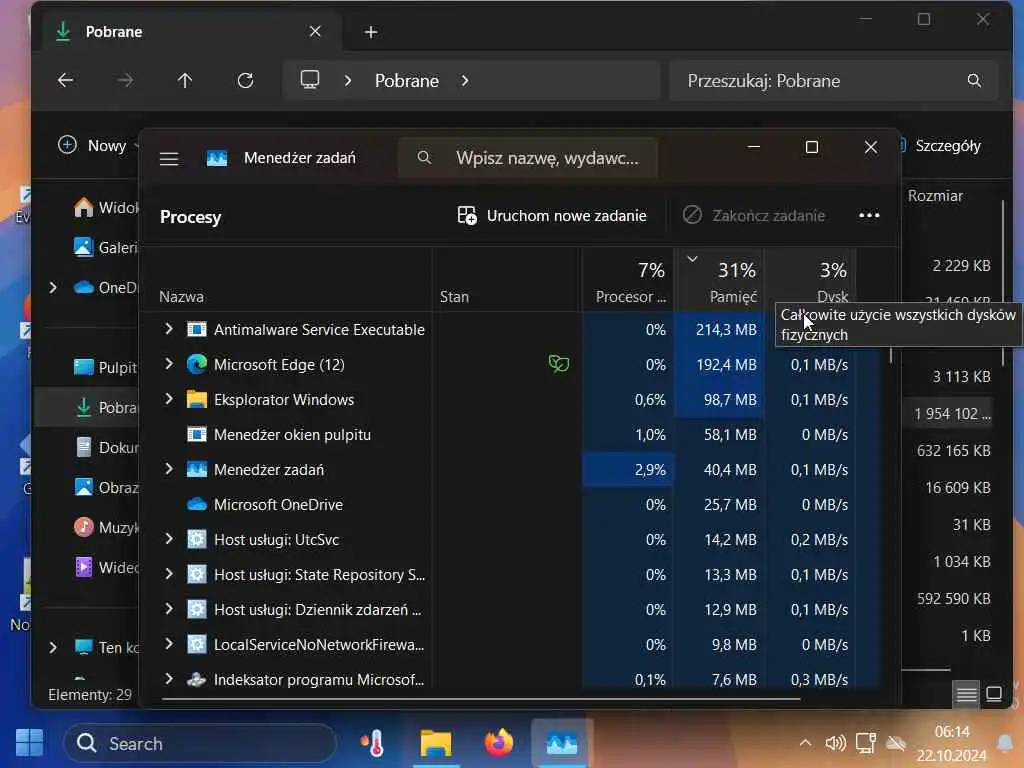Image resolution: width=1024 pixels, height=768 pixels.
Task: Open File Explorer from the taskbar
Action: 436,743
